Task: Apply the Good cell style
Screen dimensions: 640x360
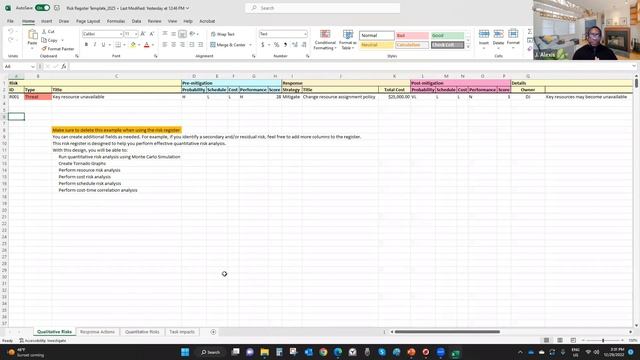Action: [x=447, y=36]
